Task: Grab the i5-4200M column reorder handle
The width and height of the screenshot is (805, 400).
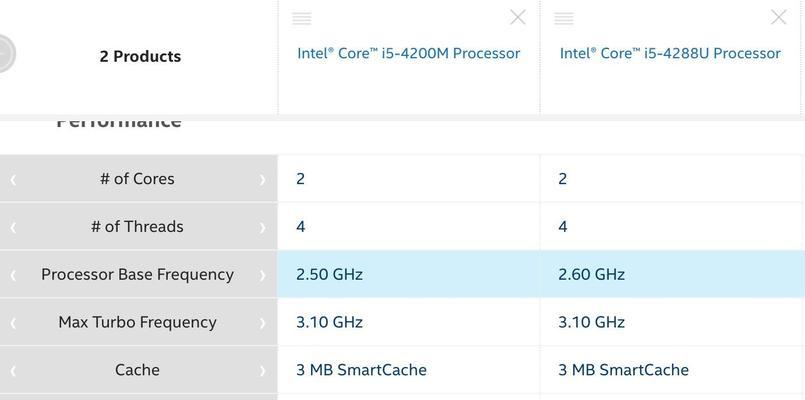Action: tap(301, 18)
